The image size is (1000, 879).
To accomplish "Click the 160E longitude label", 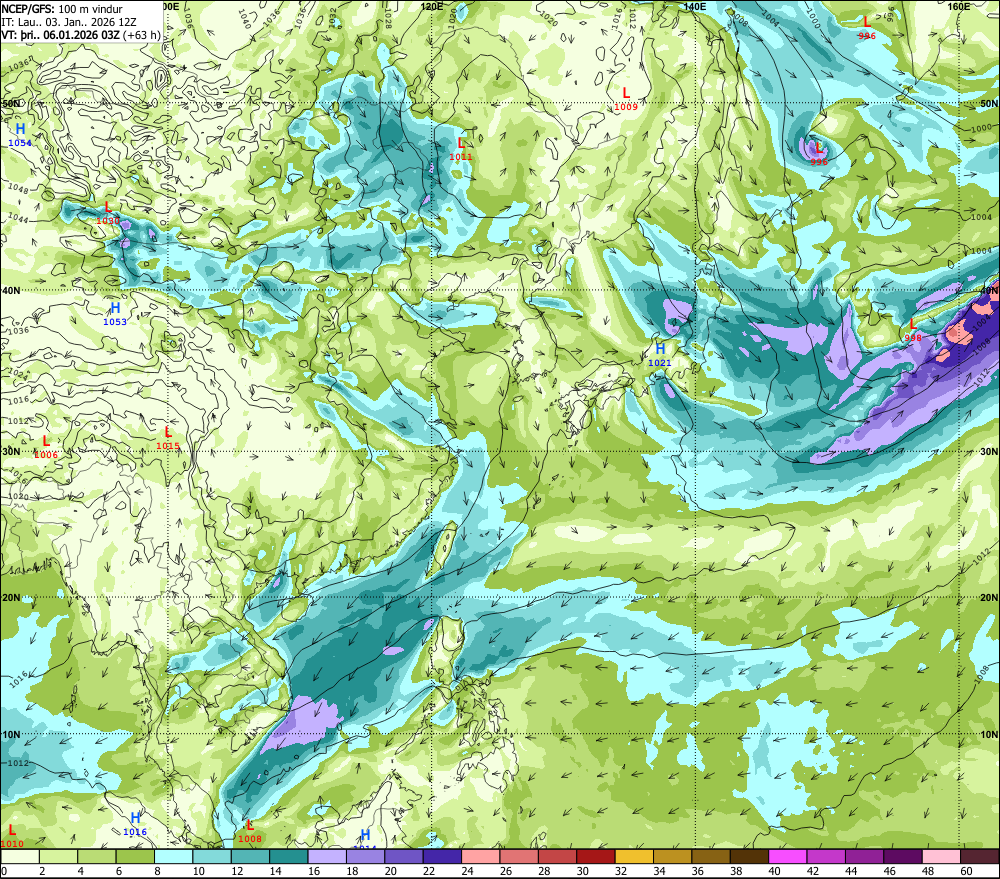I will pos(959,6).
